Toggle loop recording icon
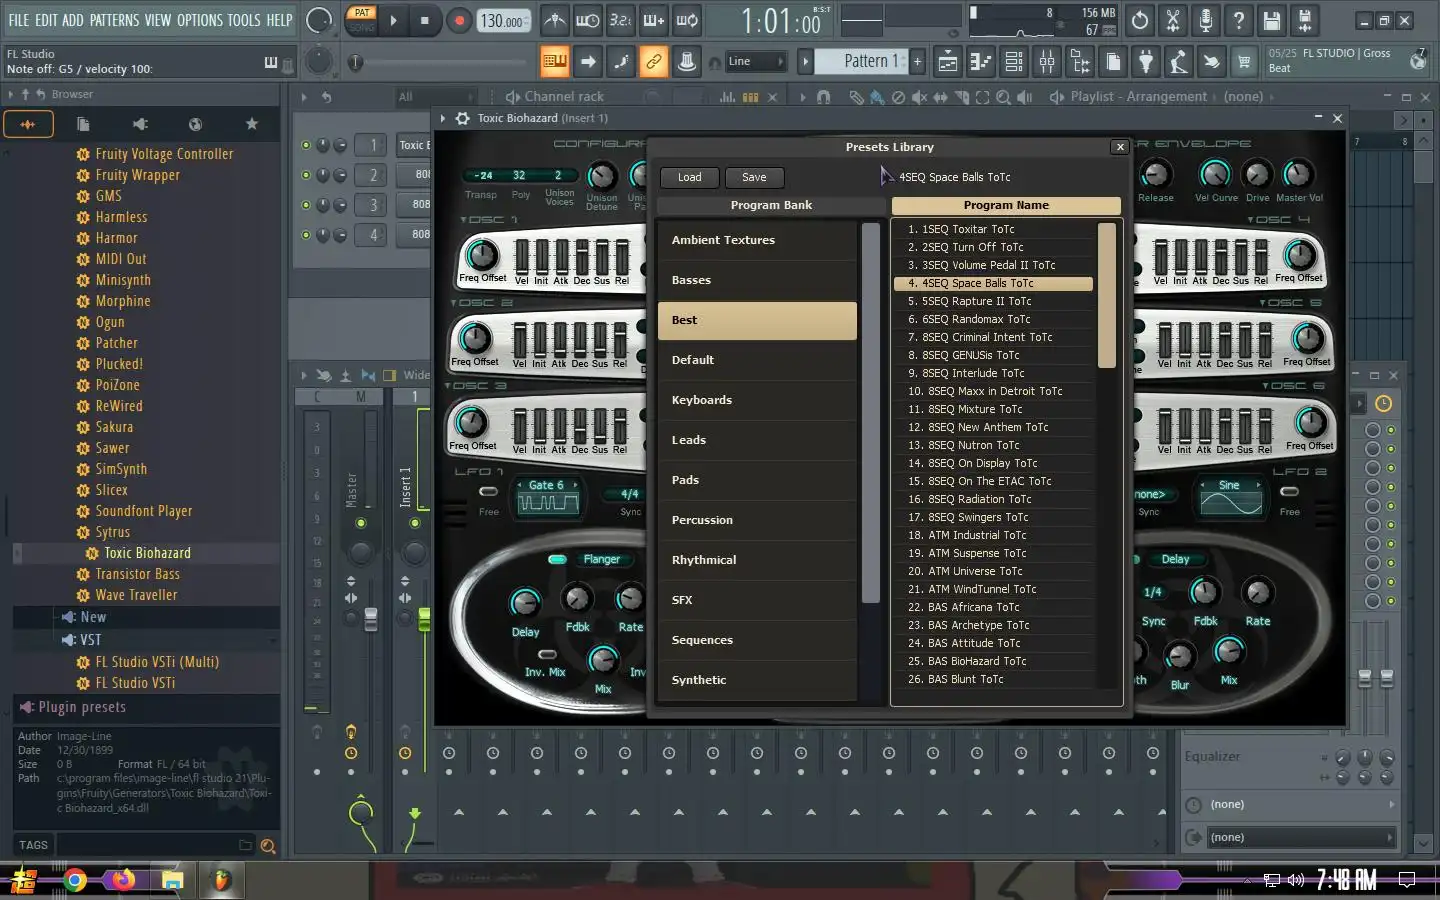 coord(687,20)
